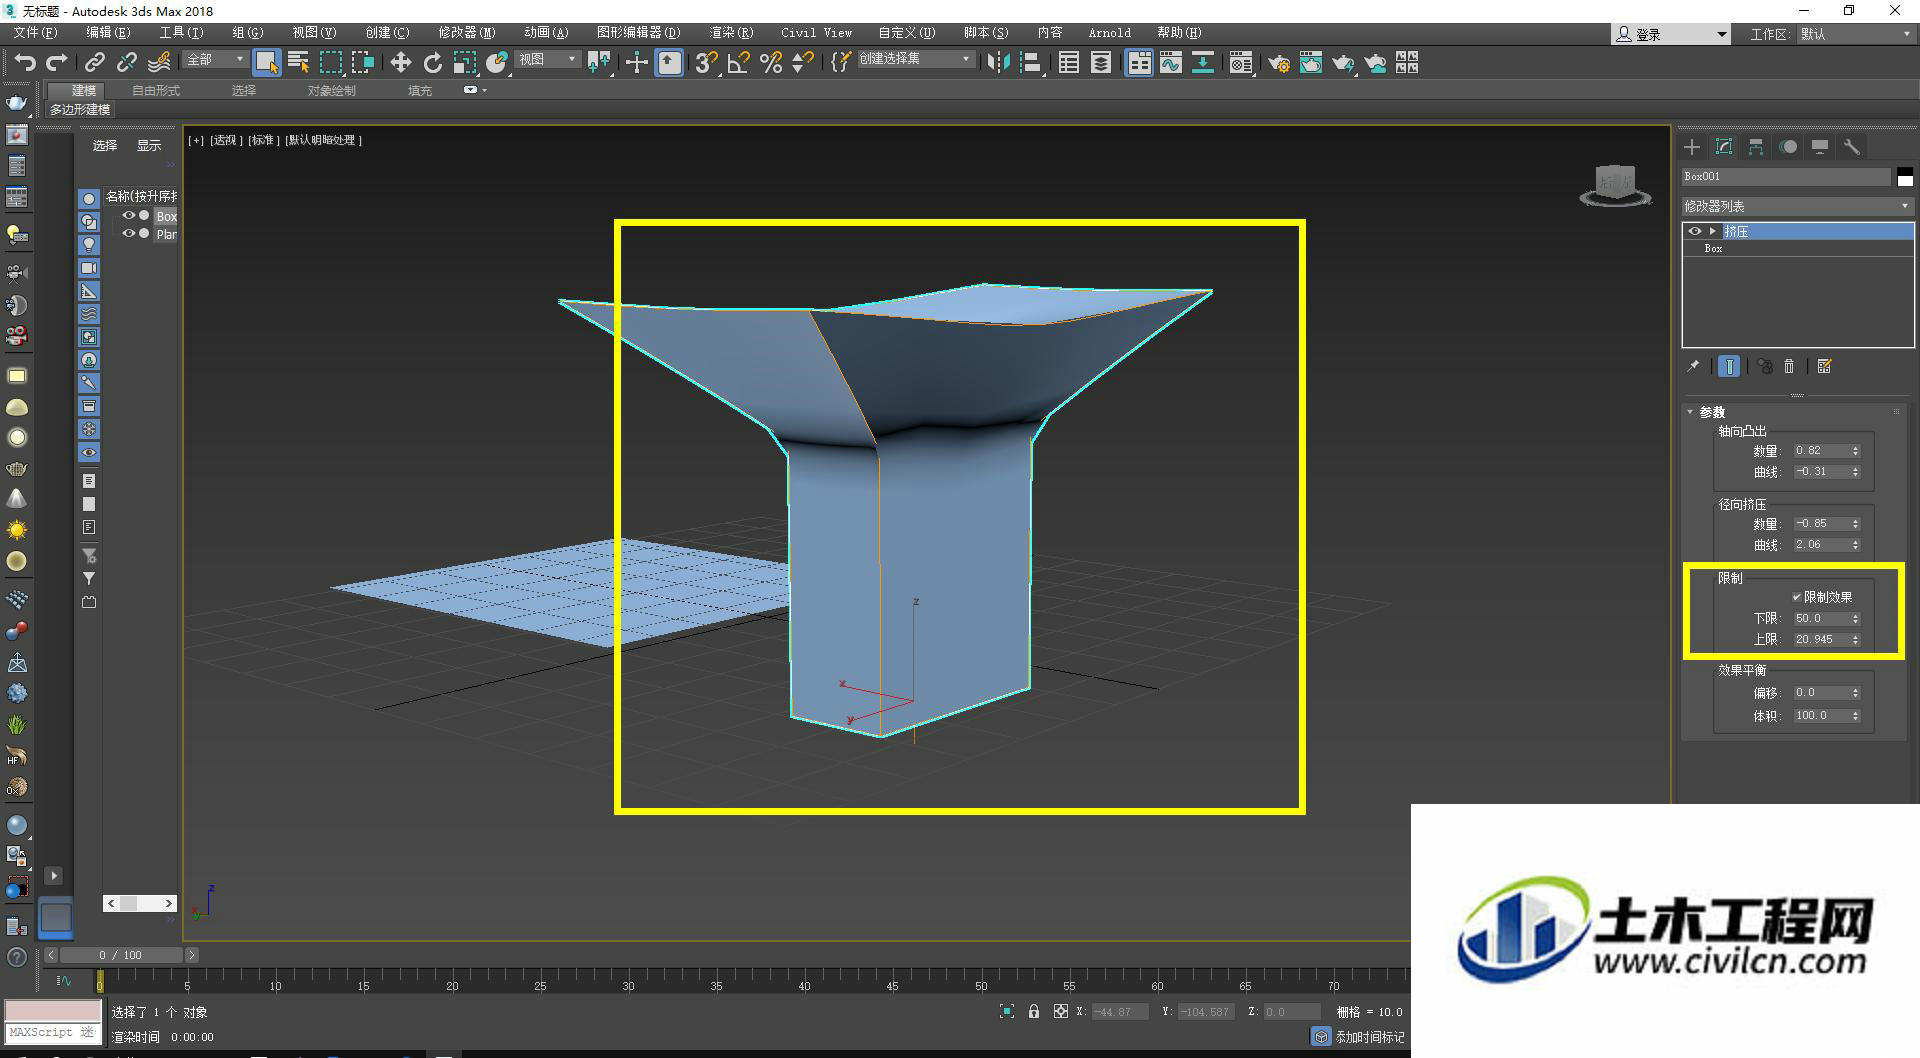1920x1058 pixels.
Task: Activate the Select Object tool
Action: (266, 62)
